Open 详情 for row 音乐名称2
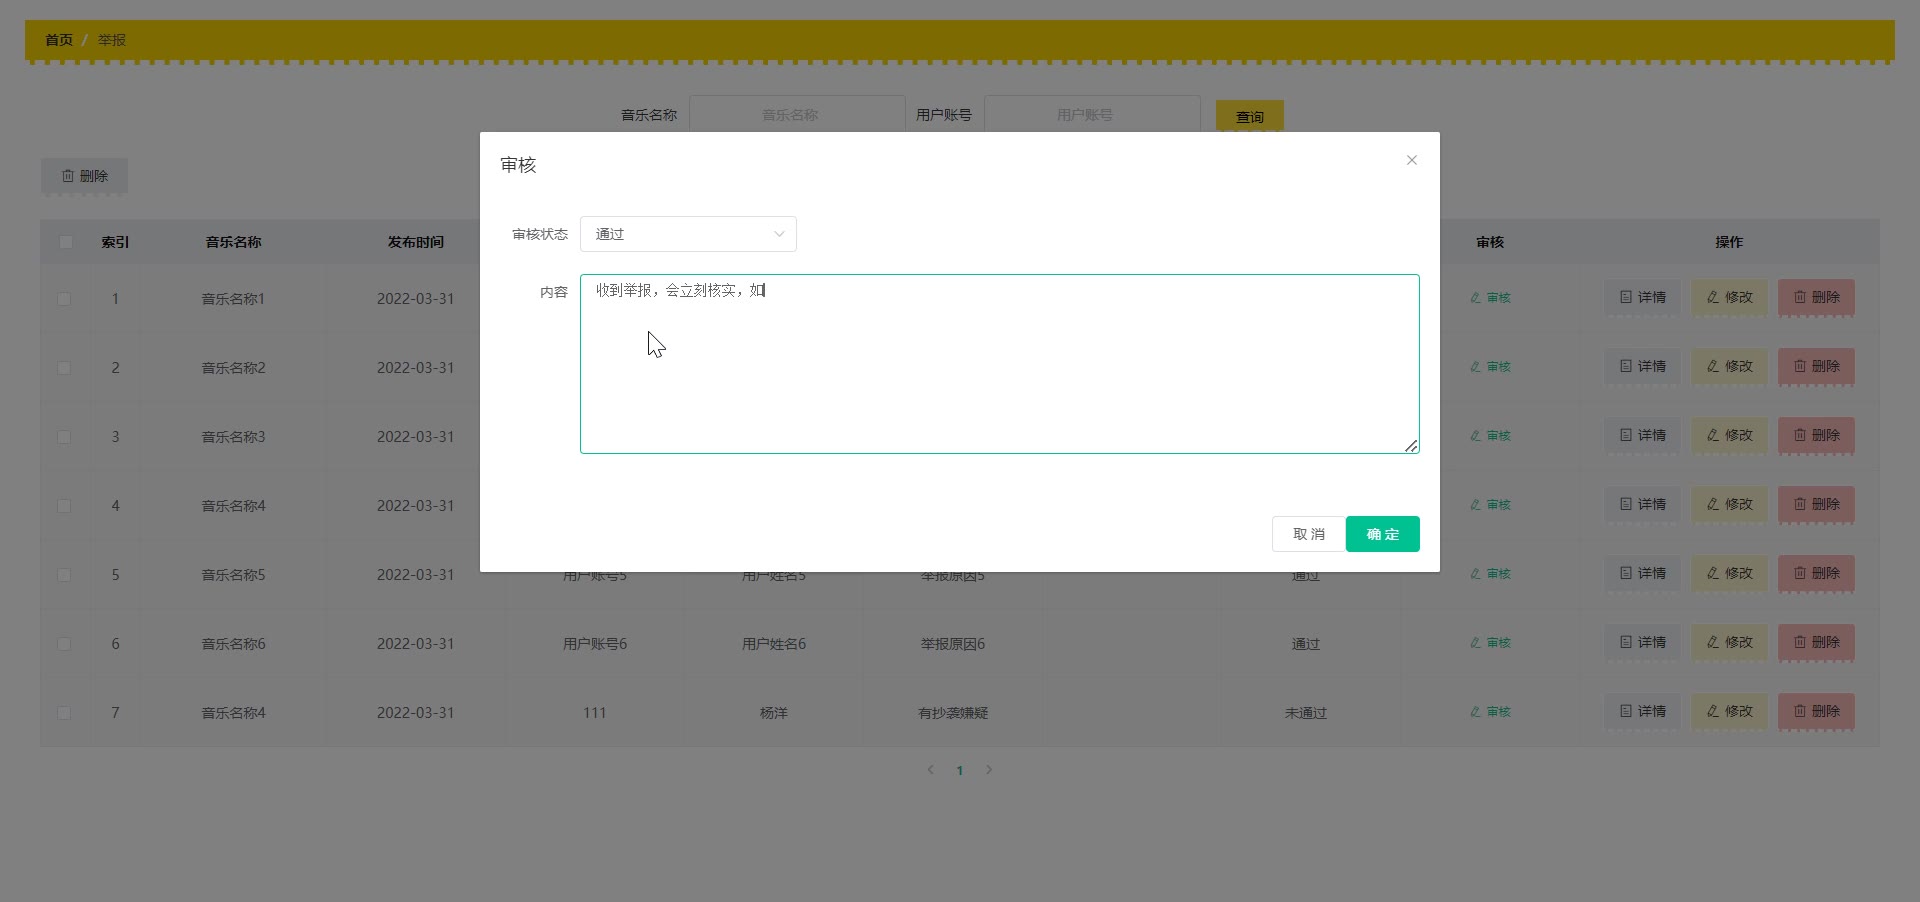The height and width of the screenshot is (902, 1920). (1642, 366)
